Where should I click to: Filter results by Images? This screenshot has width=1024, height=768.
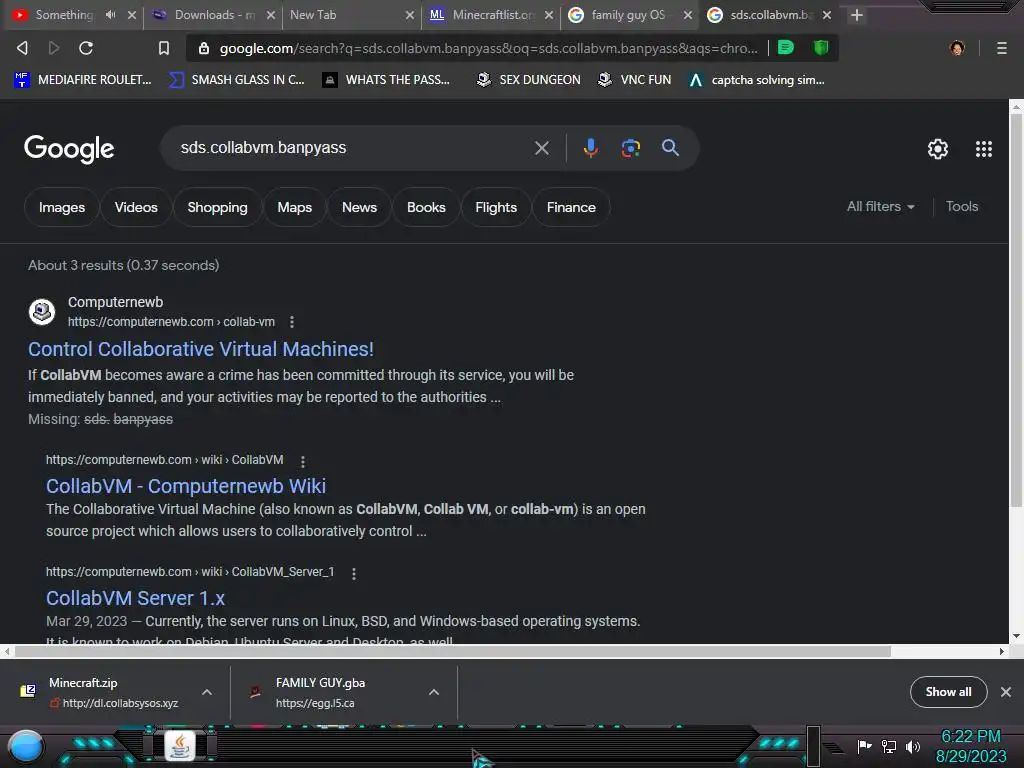pyautogui.click(x=61, y=207)
